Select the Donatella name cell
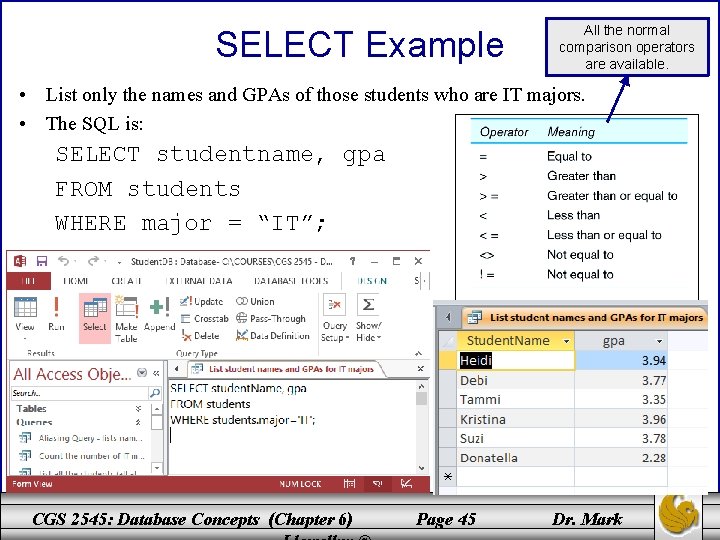Screen dimensions: 720x540 point(516,457)
